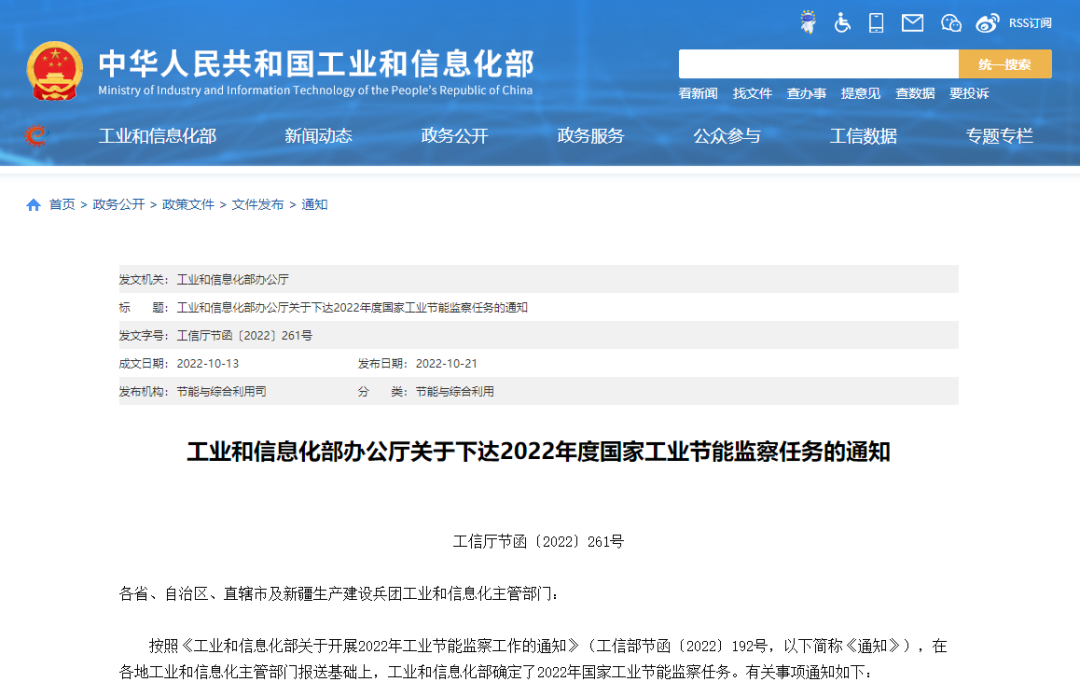This screenshot has height=696, width=1080.
Task: Open the Weibo icon link
Action: pos(987,22)
